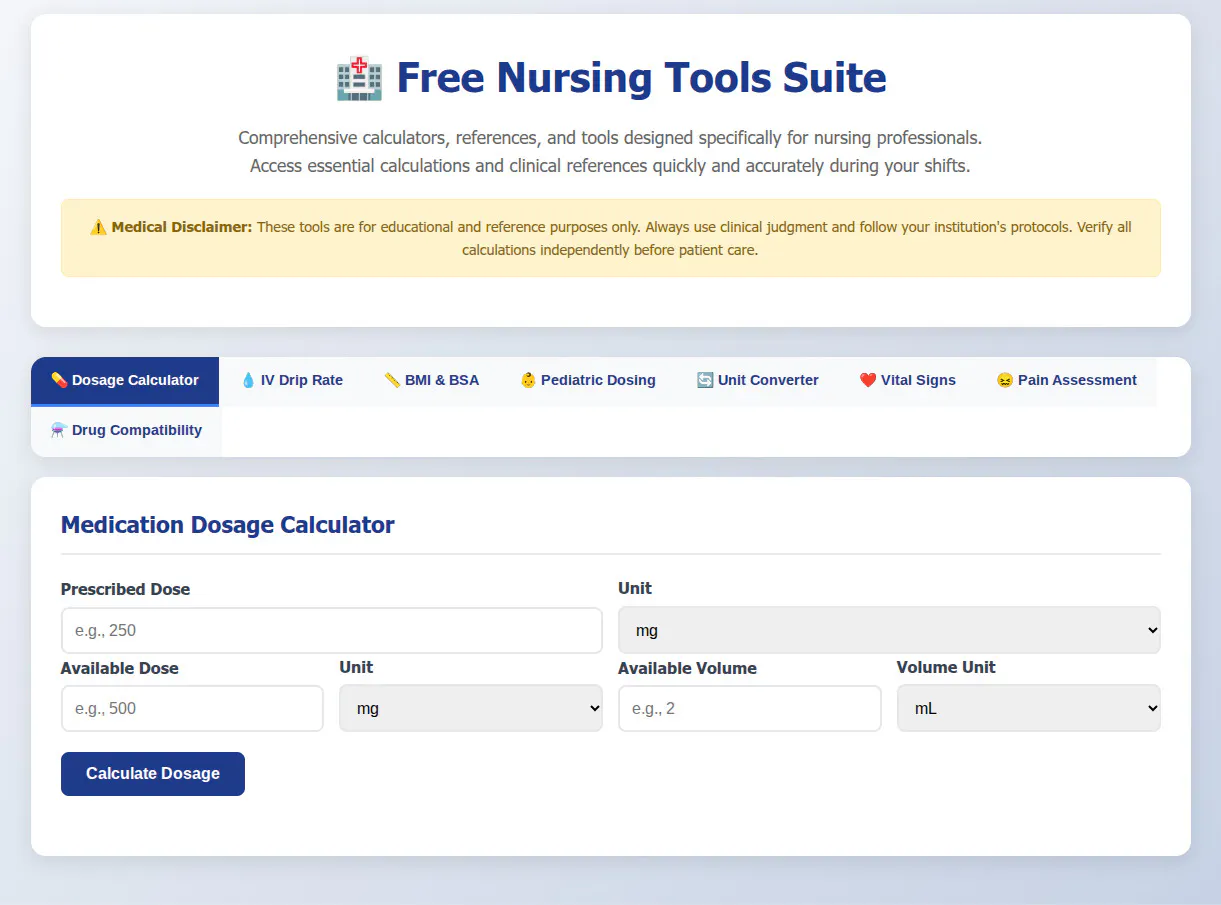The width and height of the screenshot is (1221, 905).
Task: Click the "Available Dose" label
Action: (x=119, y=668)
